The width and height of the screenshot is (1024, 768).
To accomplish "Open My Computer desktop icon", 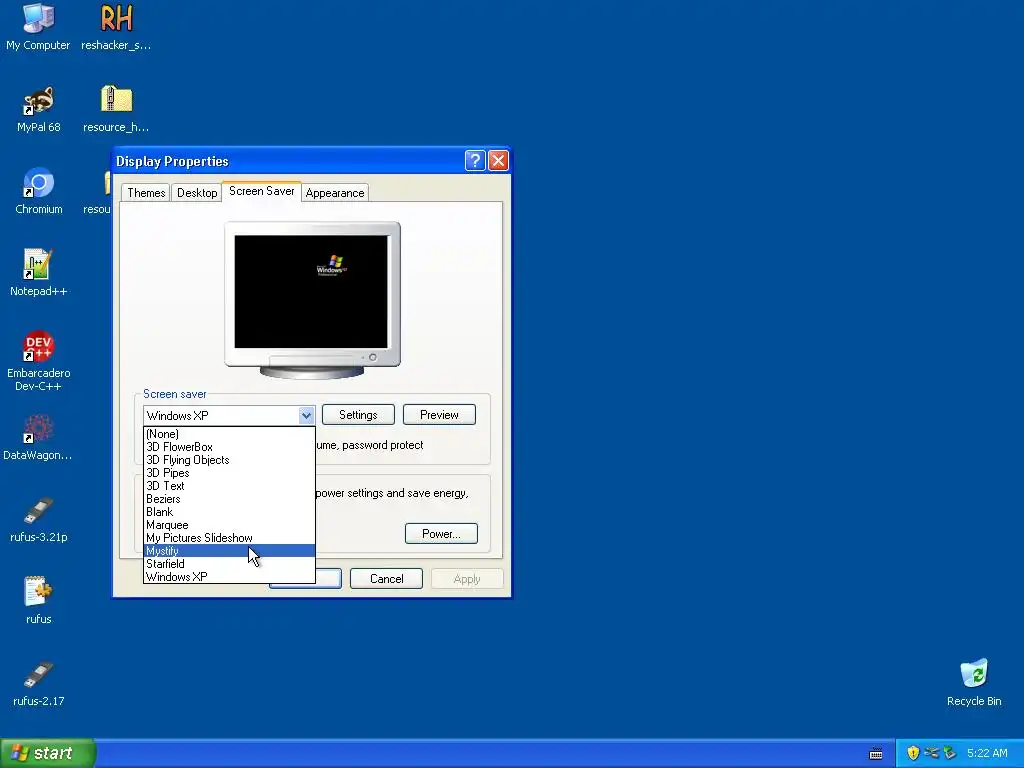I will point(38,27).
